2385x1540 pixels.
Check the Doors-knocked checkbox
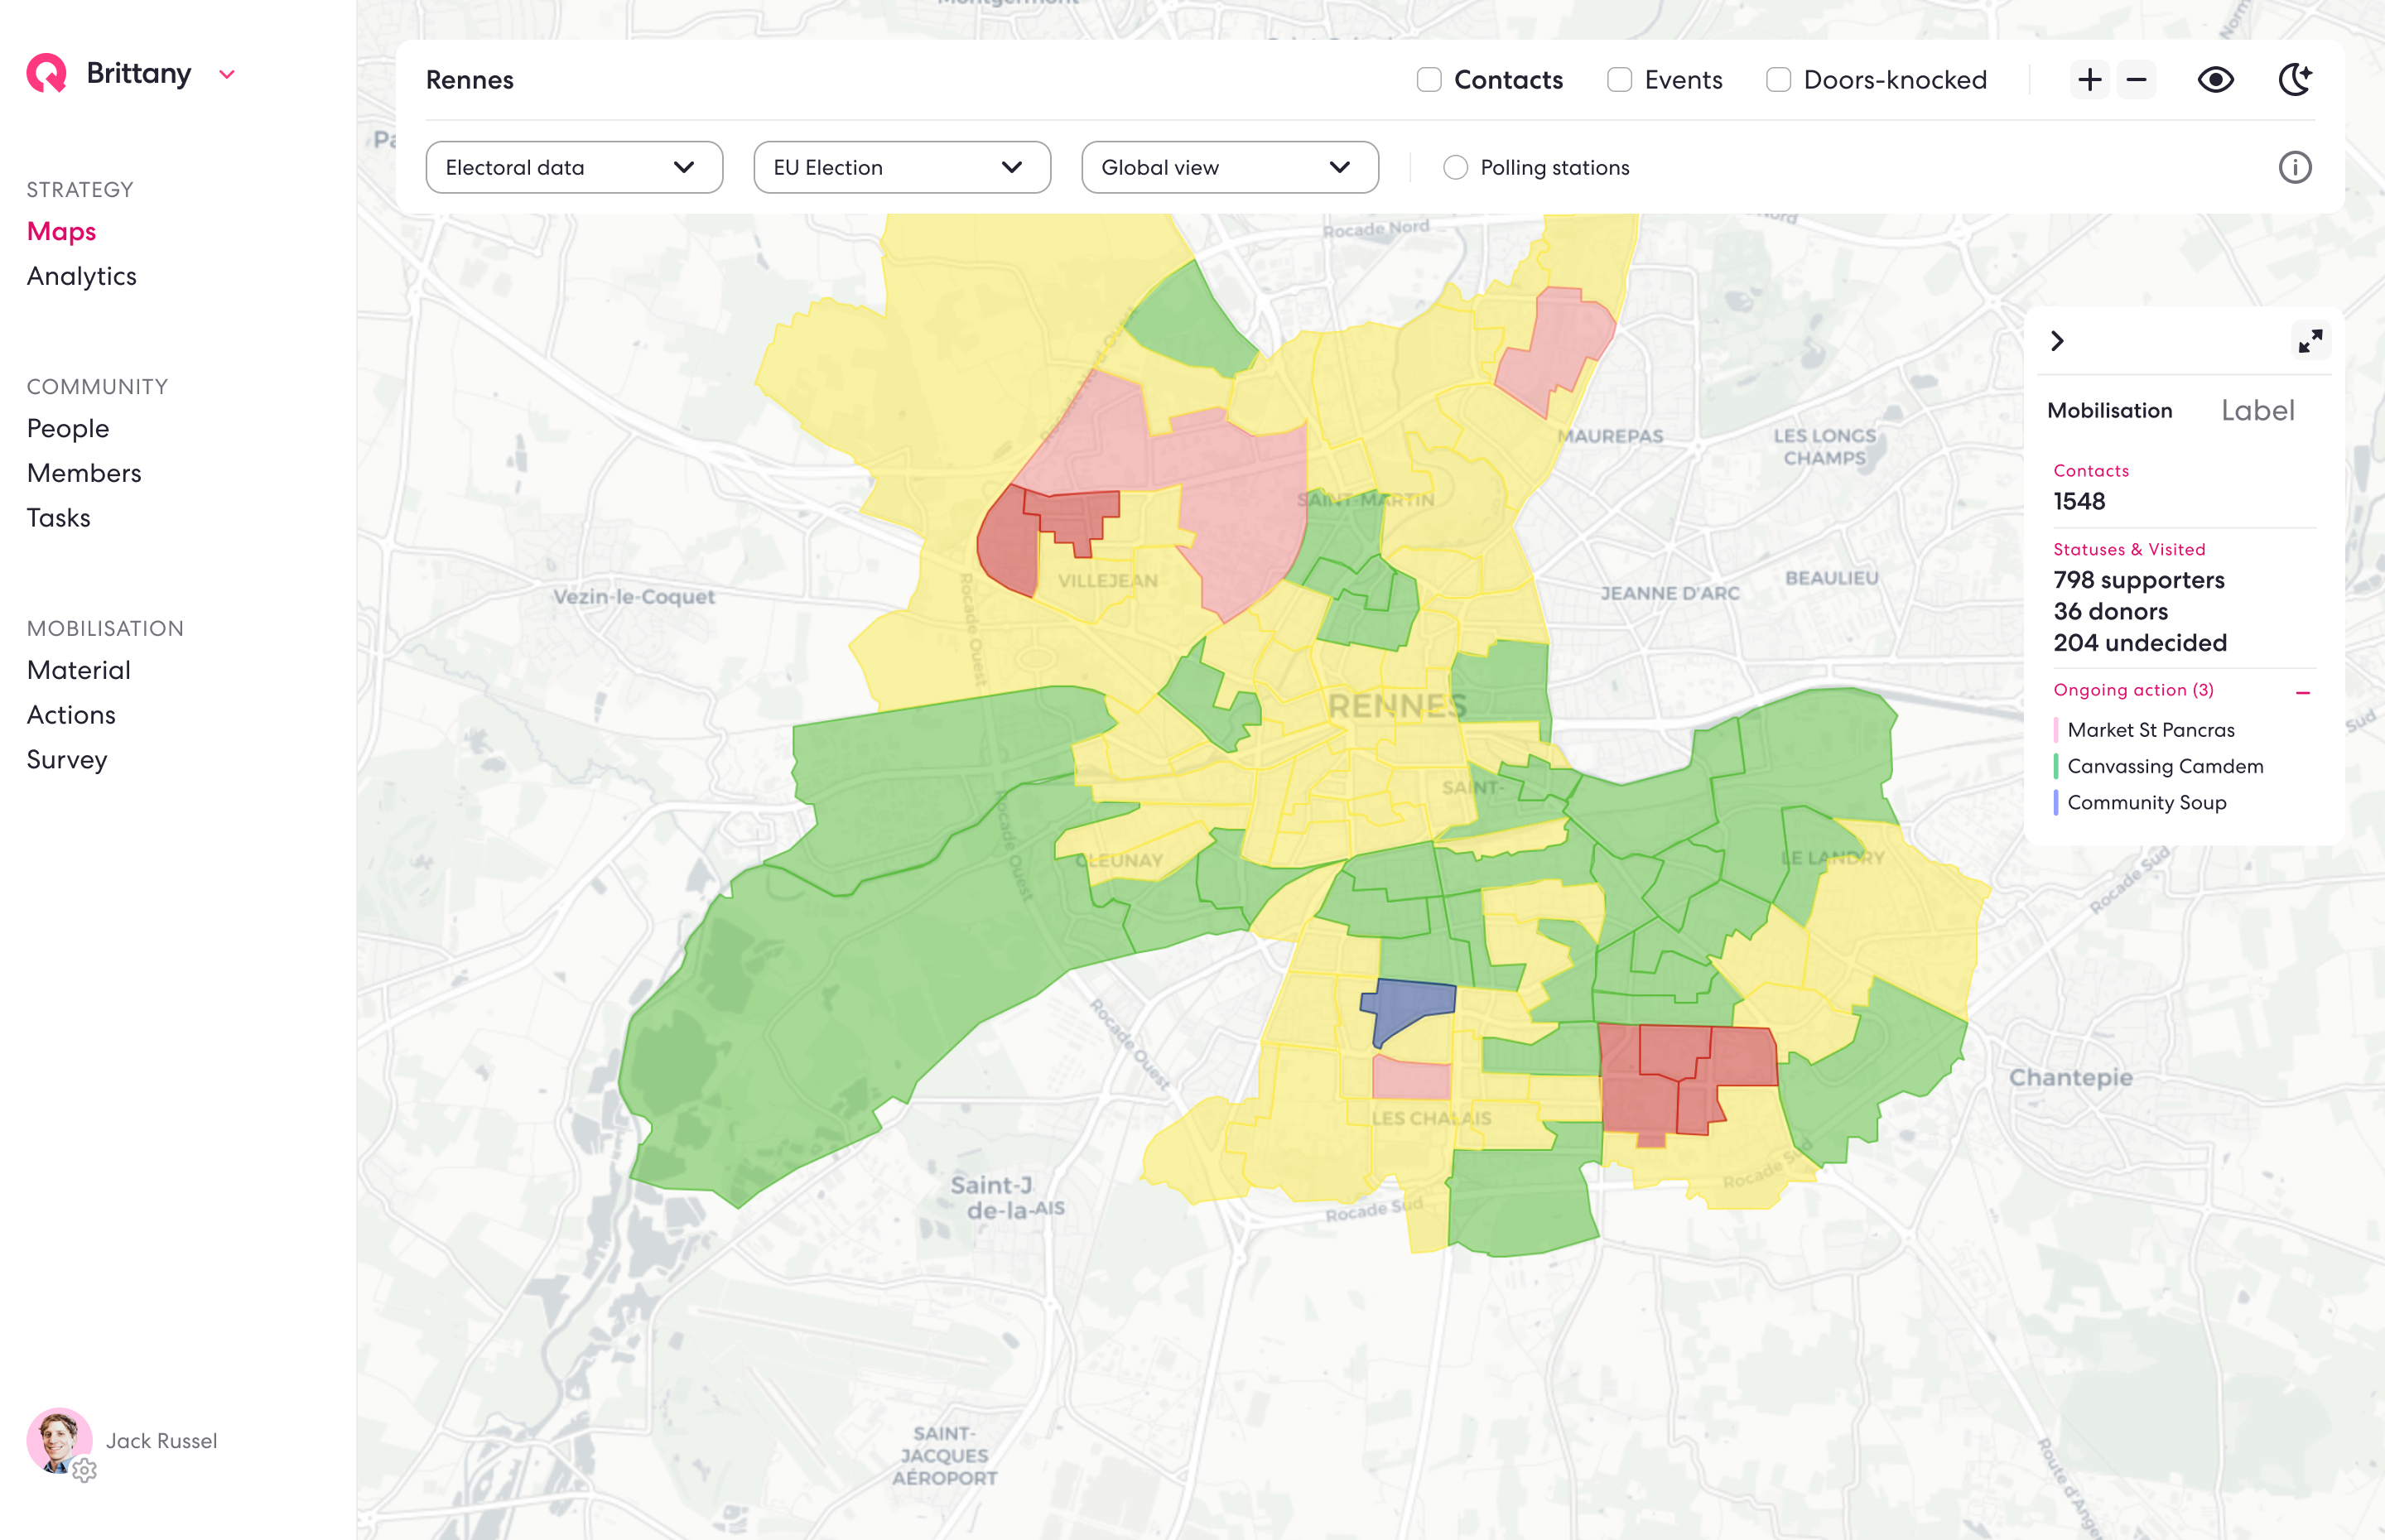pyautogui.click(x=1778, y=80)
